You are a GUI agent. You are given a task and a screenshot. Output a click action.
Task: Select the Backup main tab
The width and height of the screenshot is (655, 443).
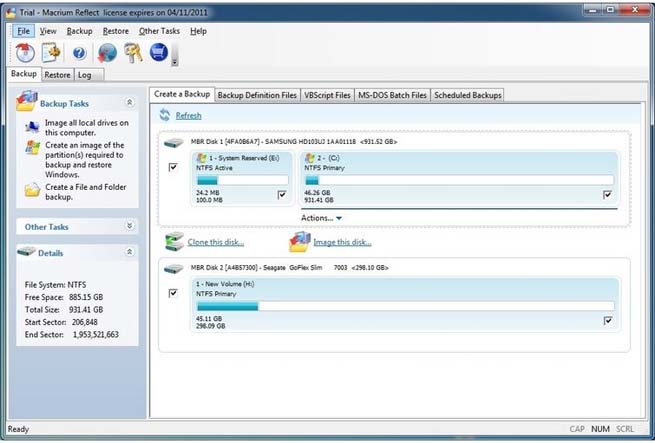(x=24, y=74)
